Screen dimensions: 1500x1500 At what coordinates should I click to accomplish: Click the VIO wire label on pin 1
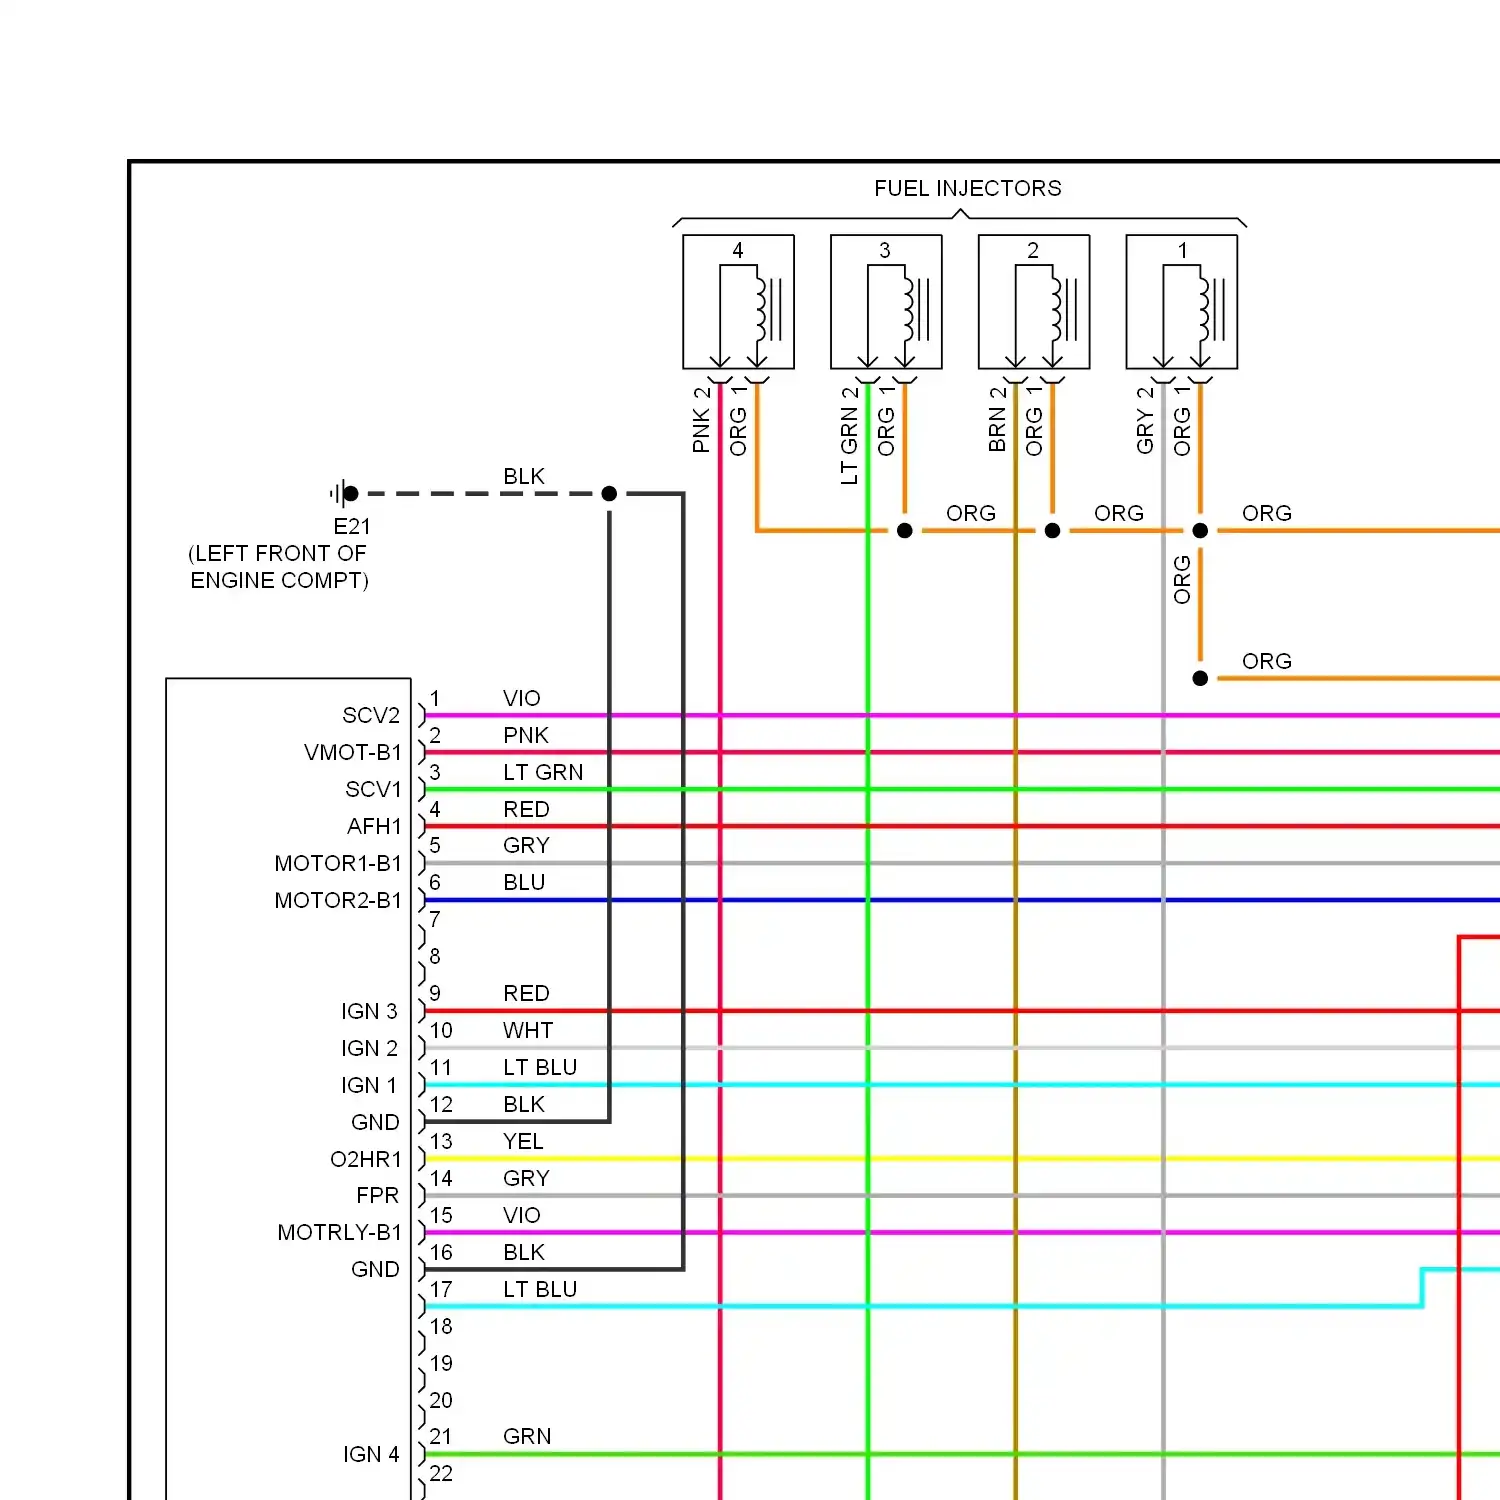point(522,698)
